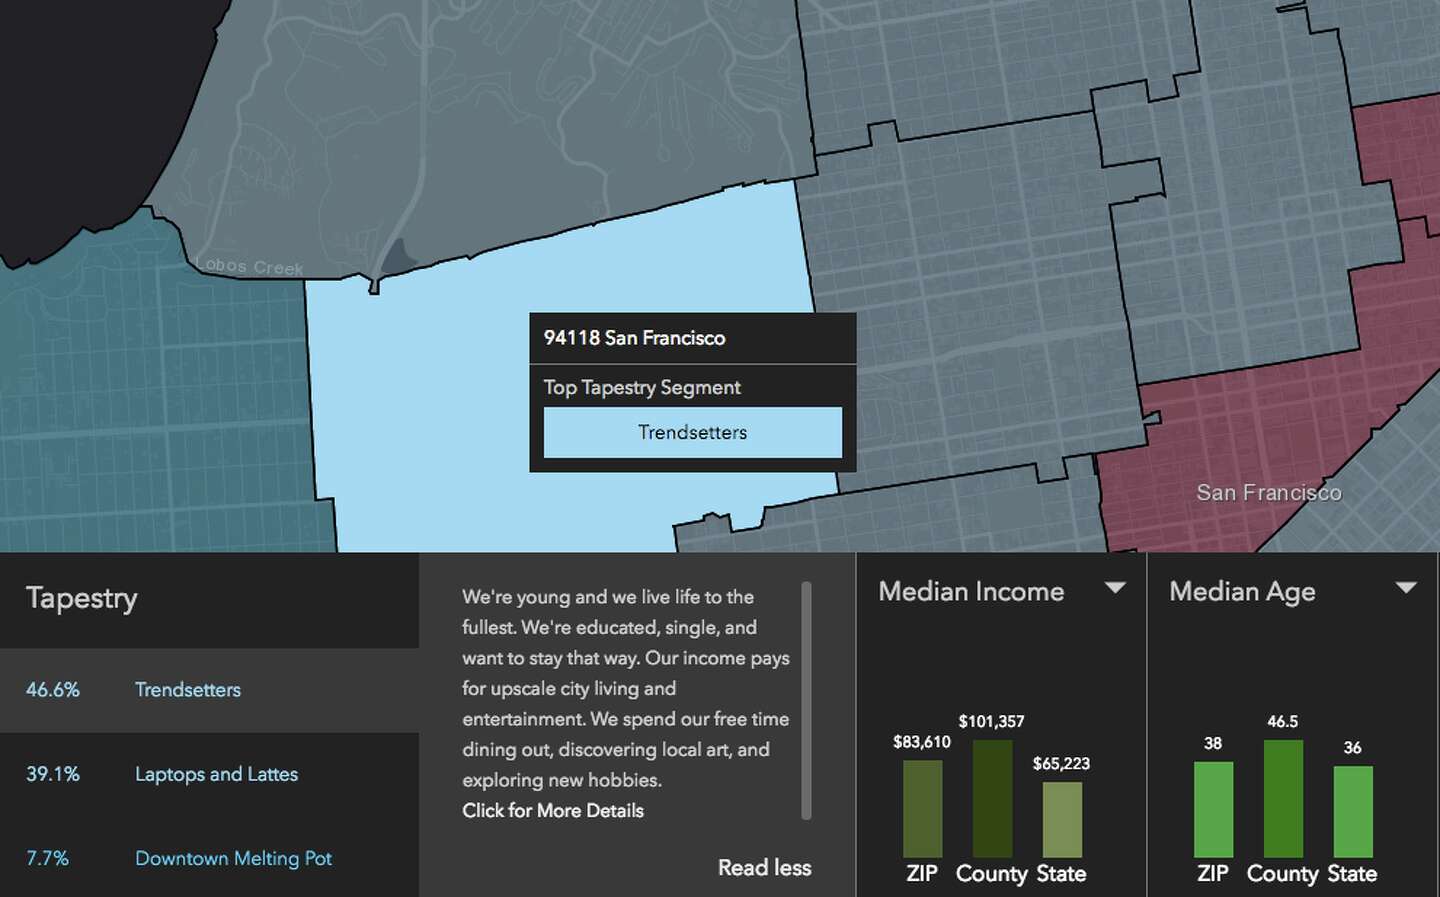Select the highlighted 94118 zip region on the map
1440x897 pixels.
click(x=420, y=400)
